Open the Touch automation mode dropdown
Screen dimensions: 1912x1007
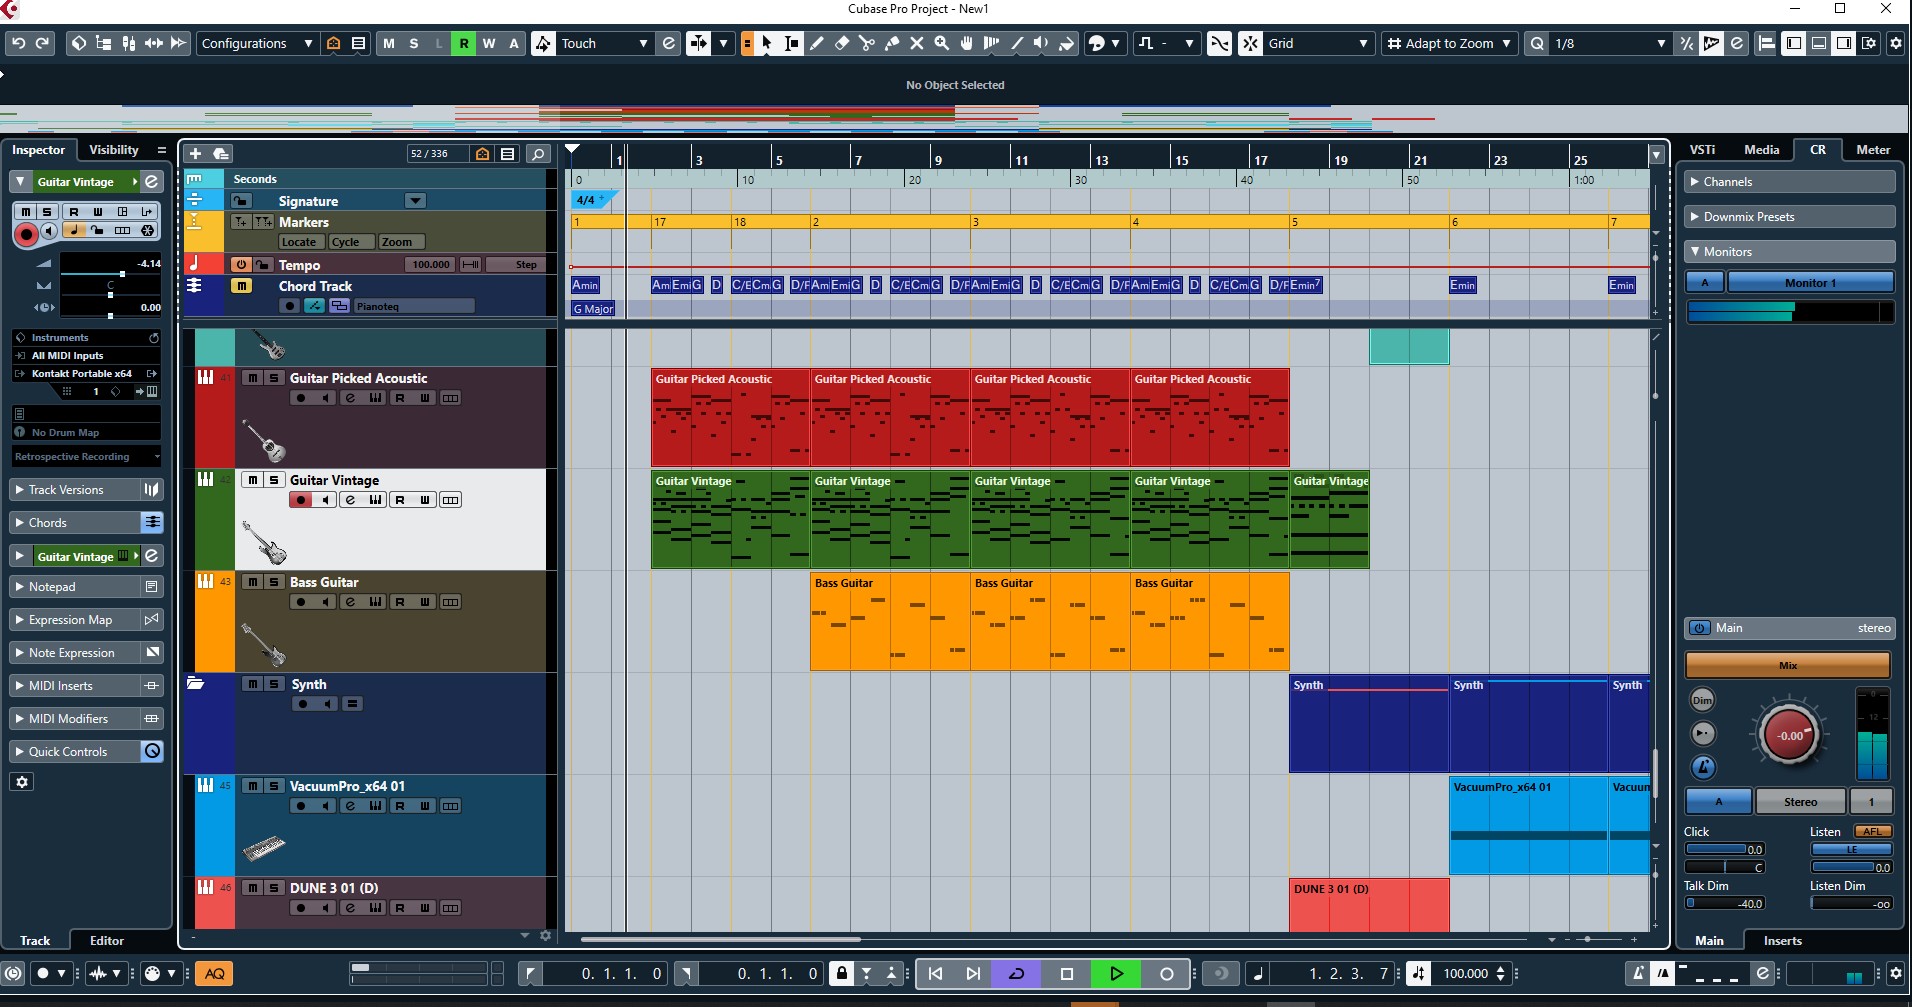coord(604,43)
